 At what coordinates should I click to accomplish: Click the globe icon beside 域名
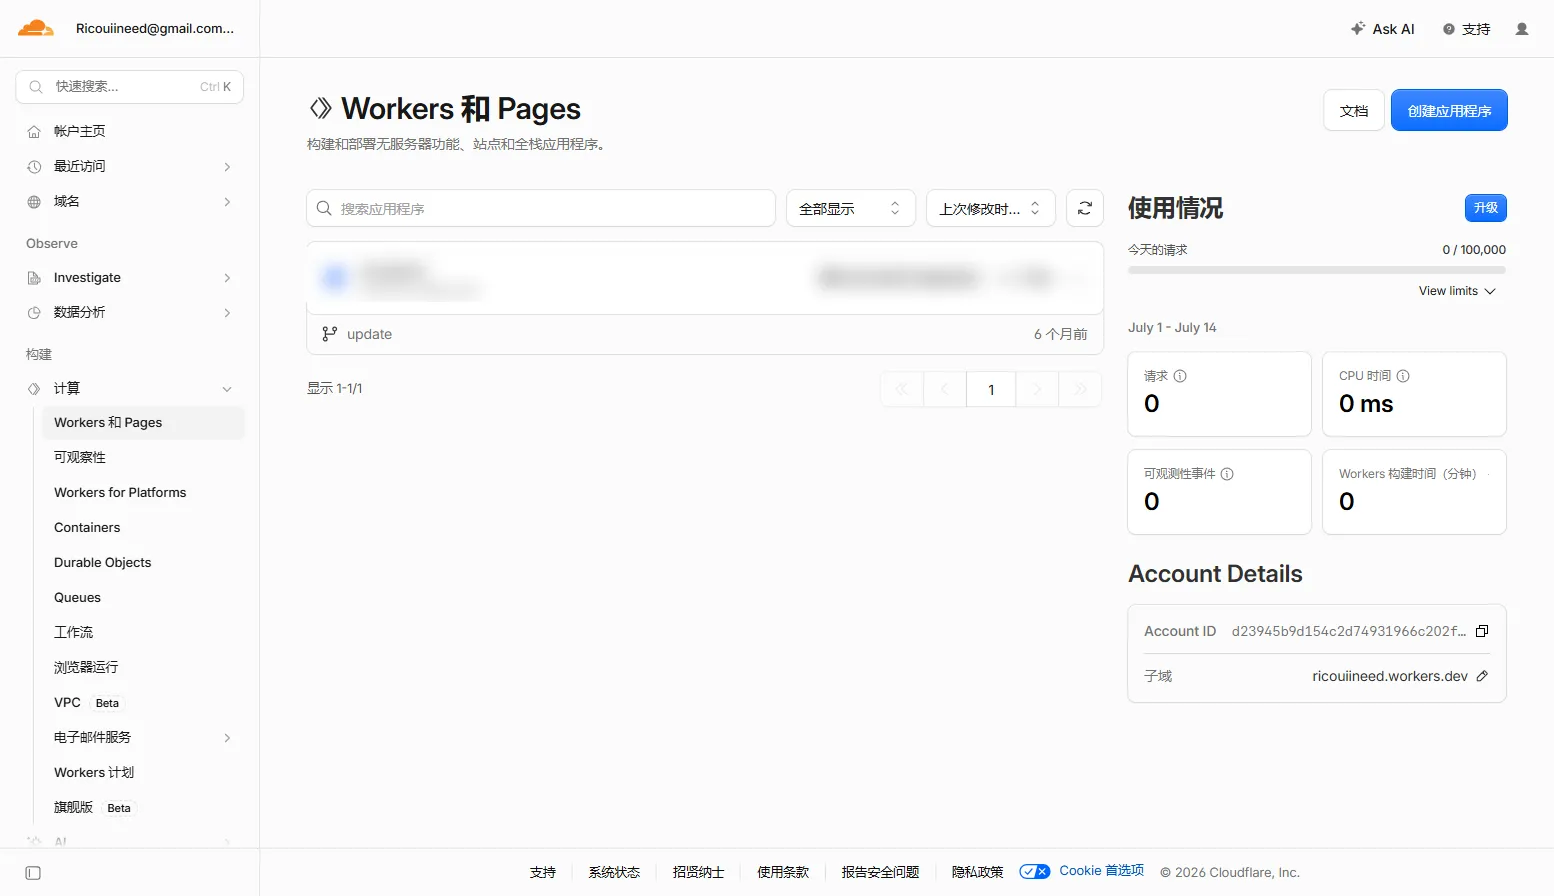(x=34, y=202)
